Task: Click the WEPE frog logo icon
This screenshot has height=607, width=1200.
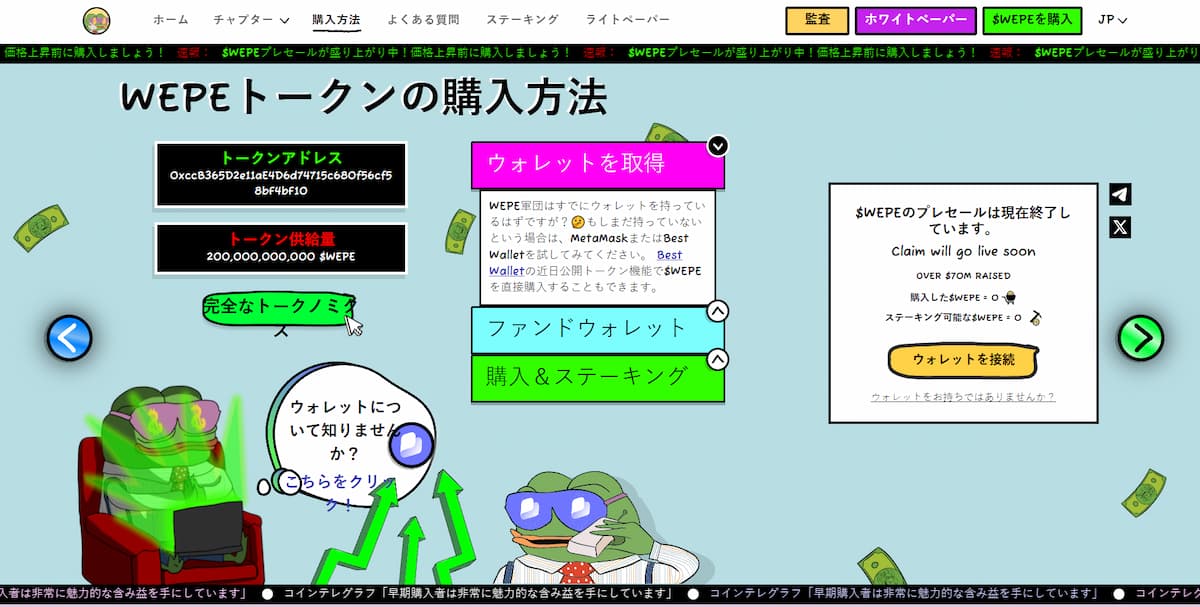Action: click(x=97, y=20)
